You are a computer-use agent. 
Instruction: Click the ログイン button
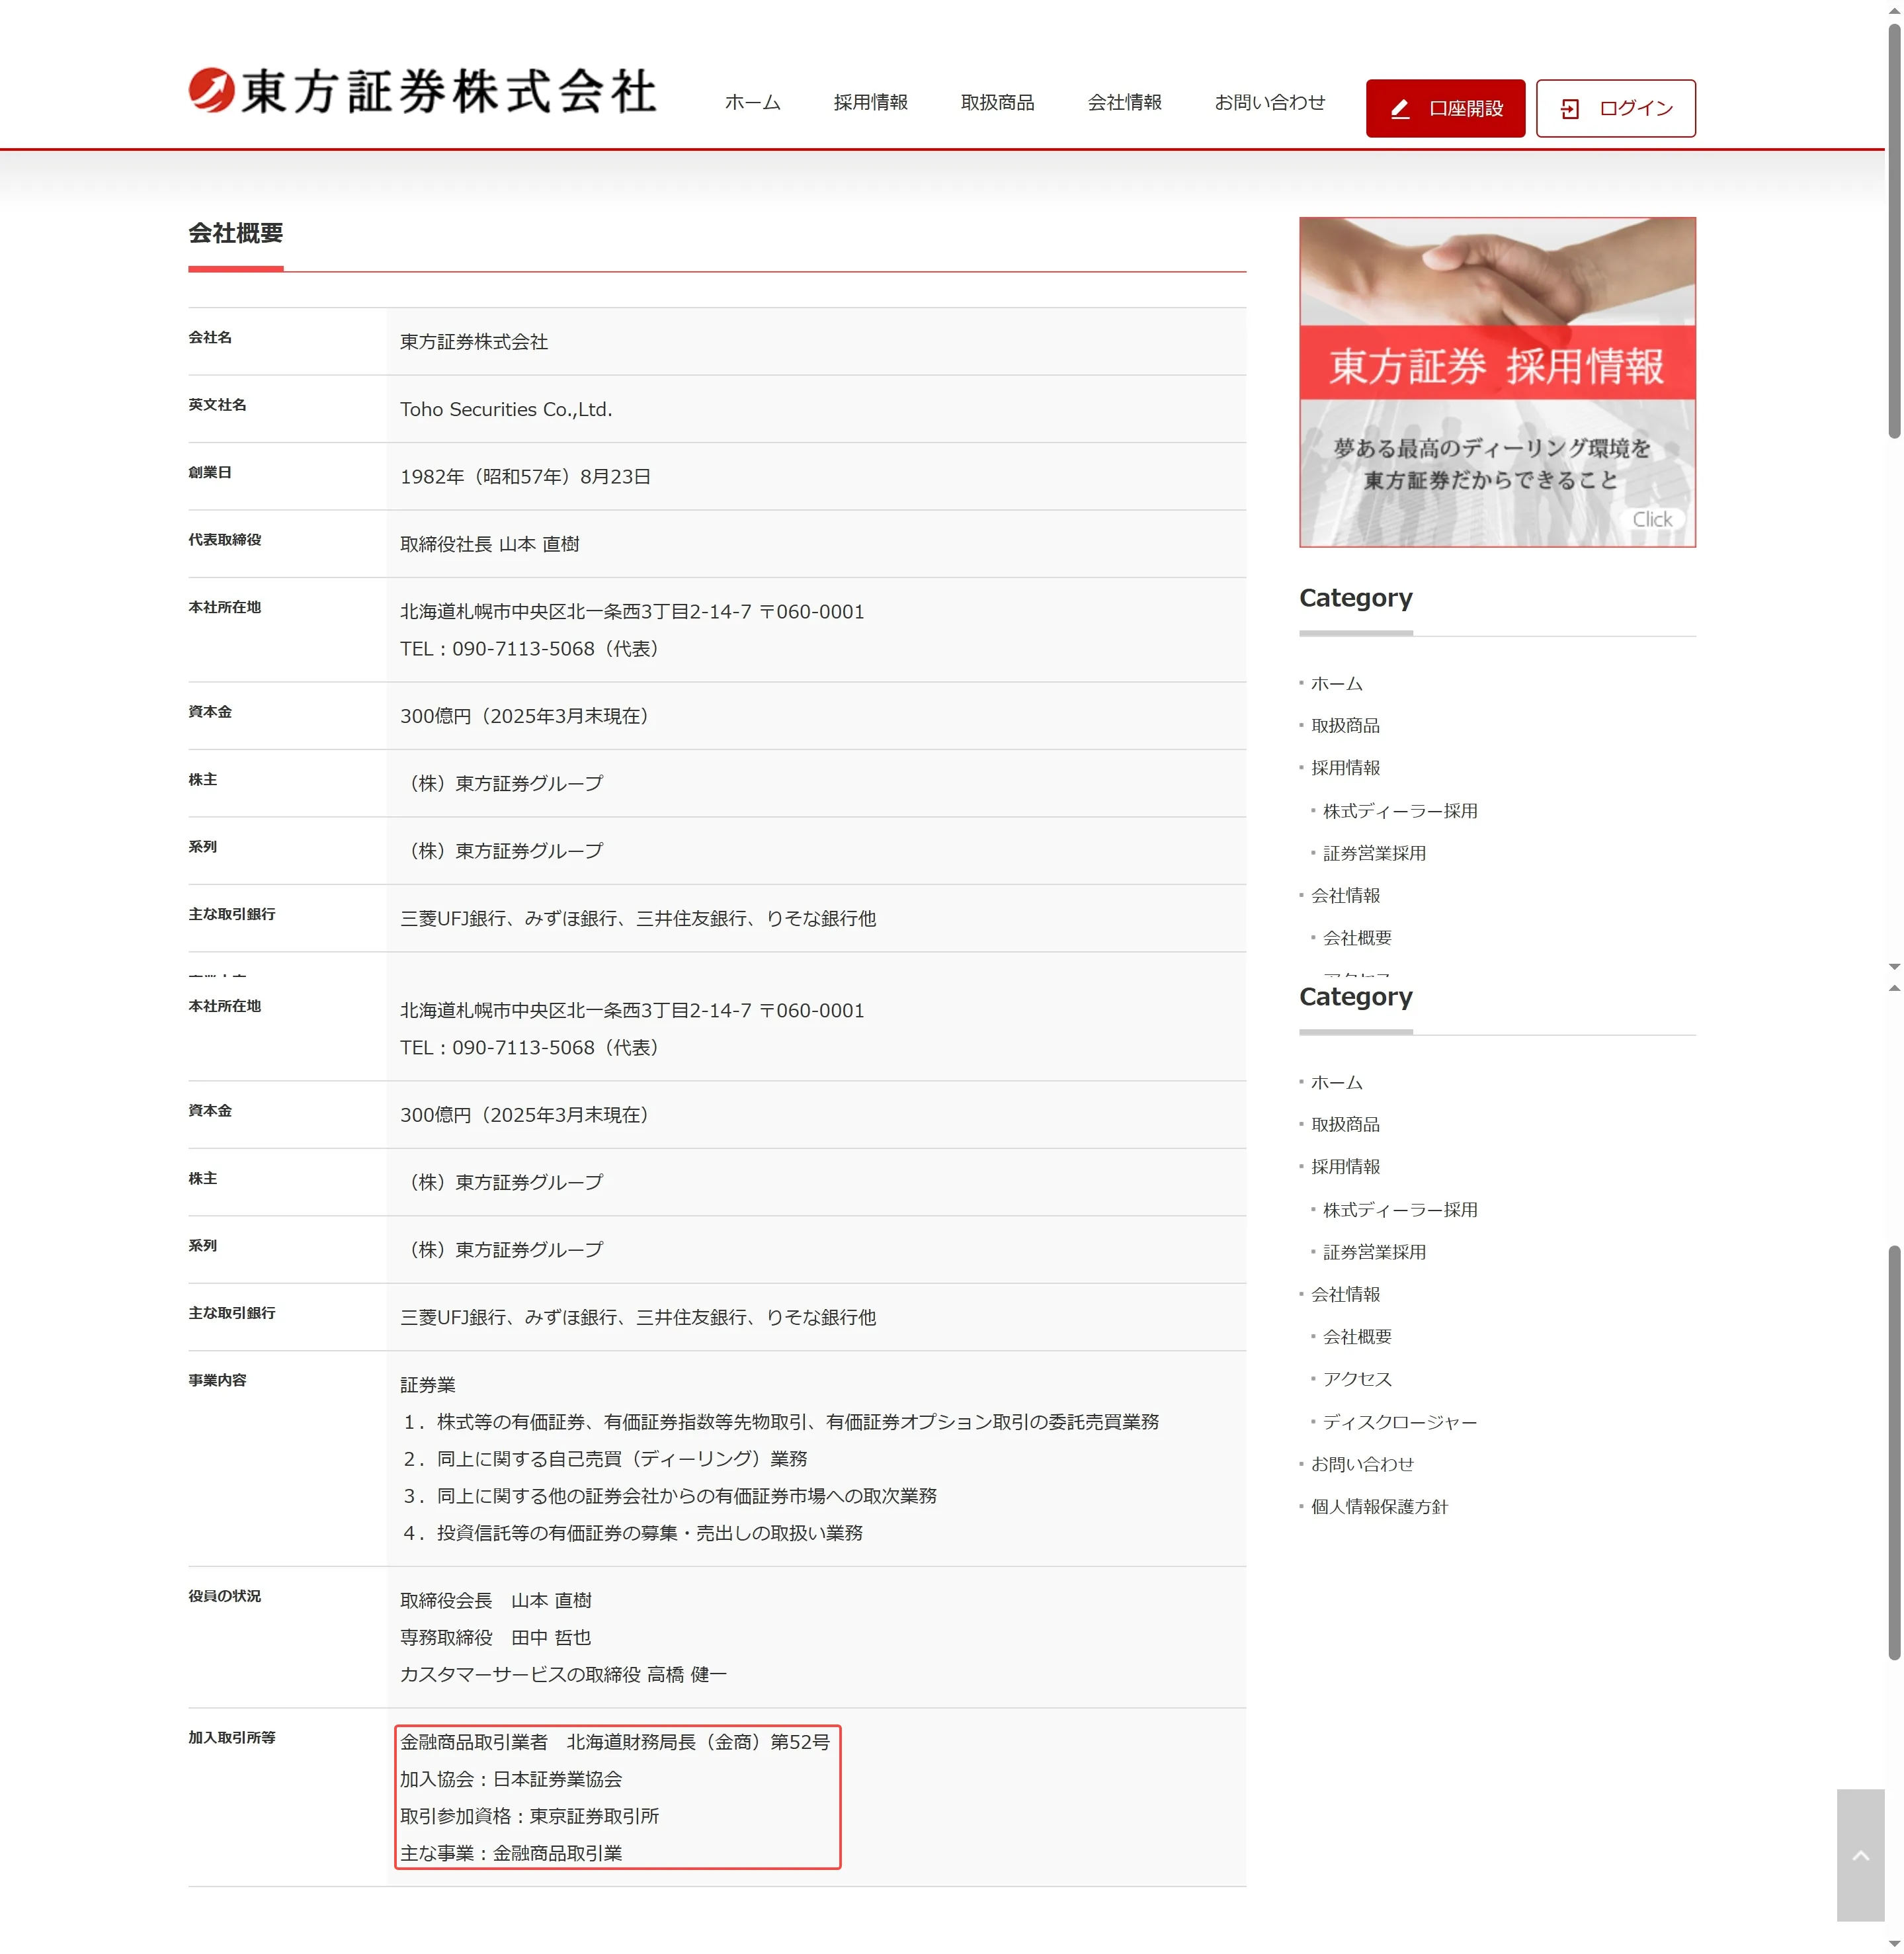pyautogui.click(x=1615, y=108)
